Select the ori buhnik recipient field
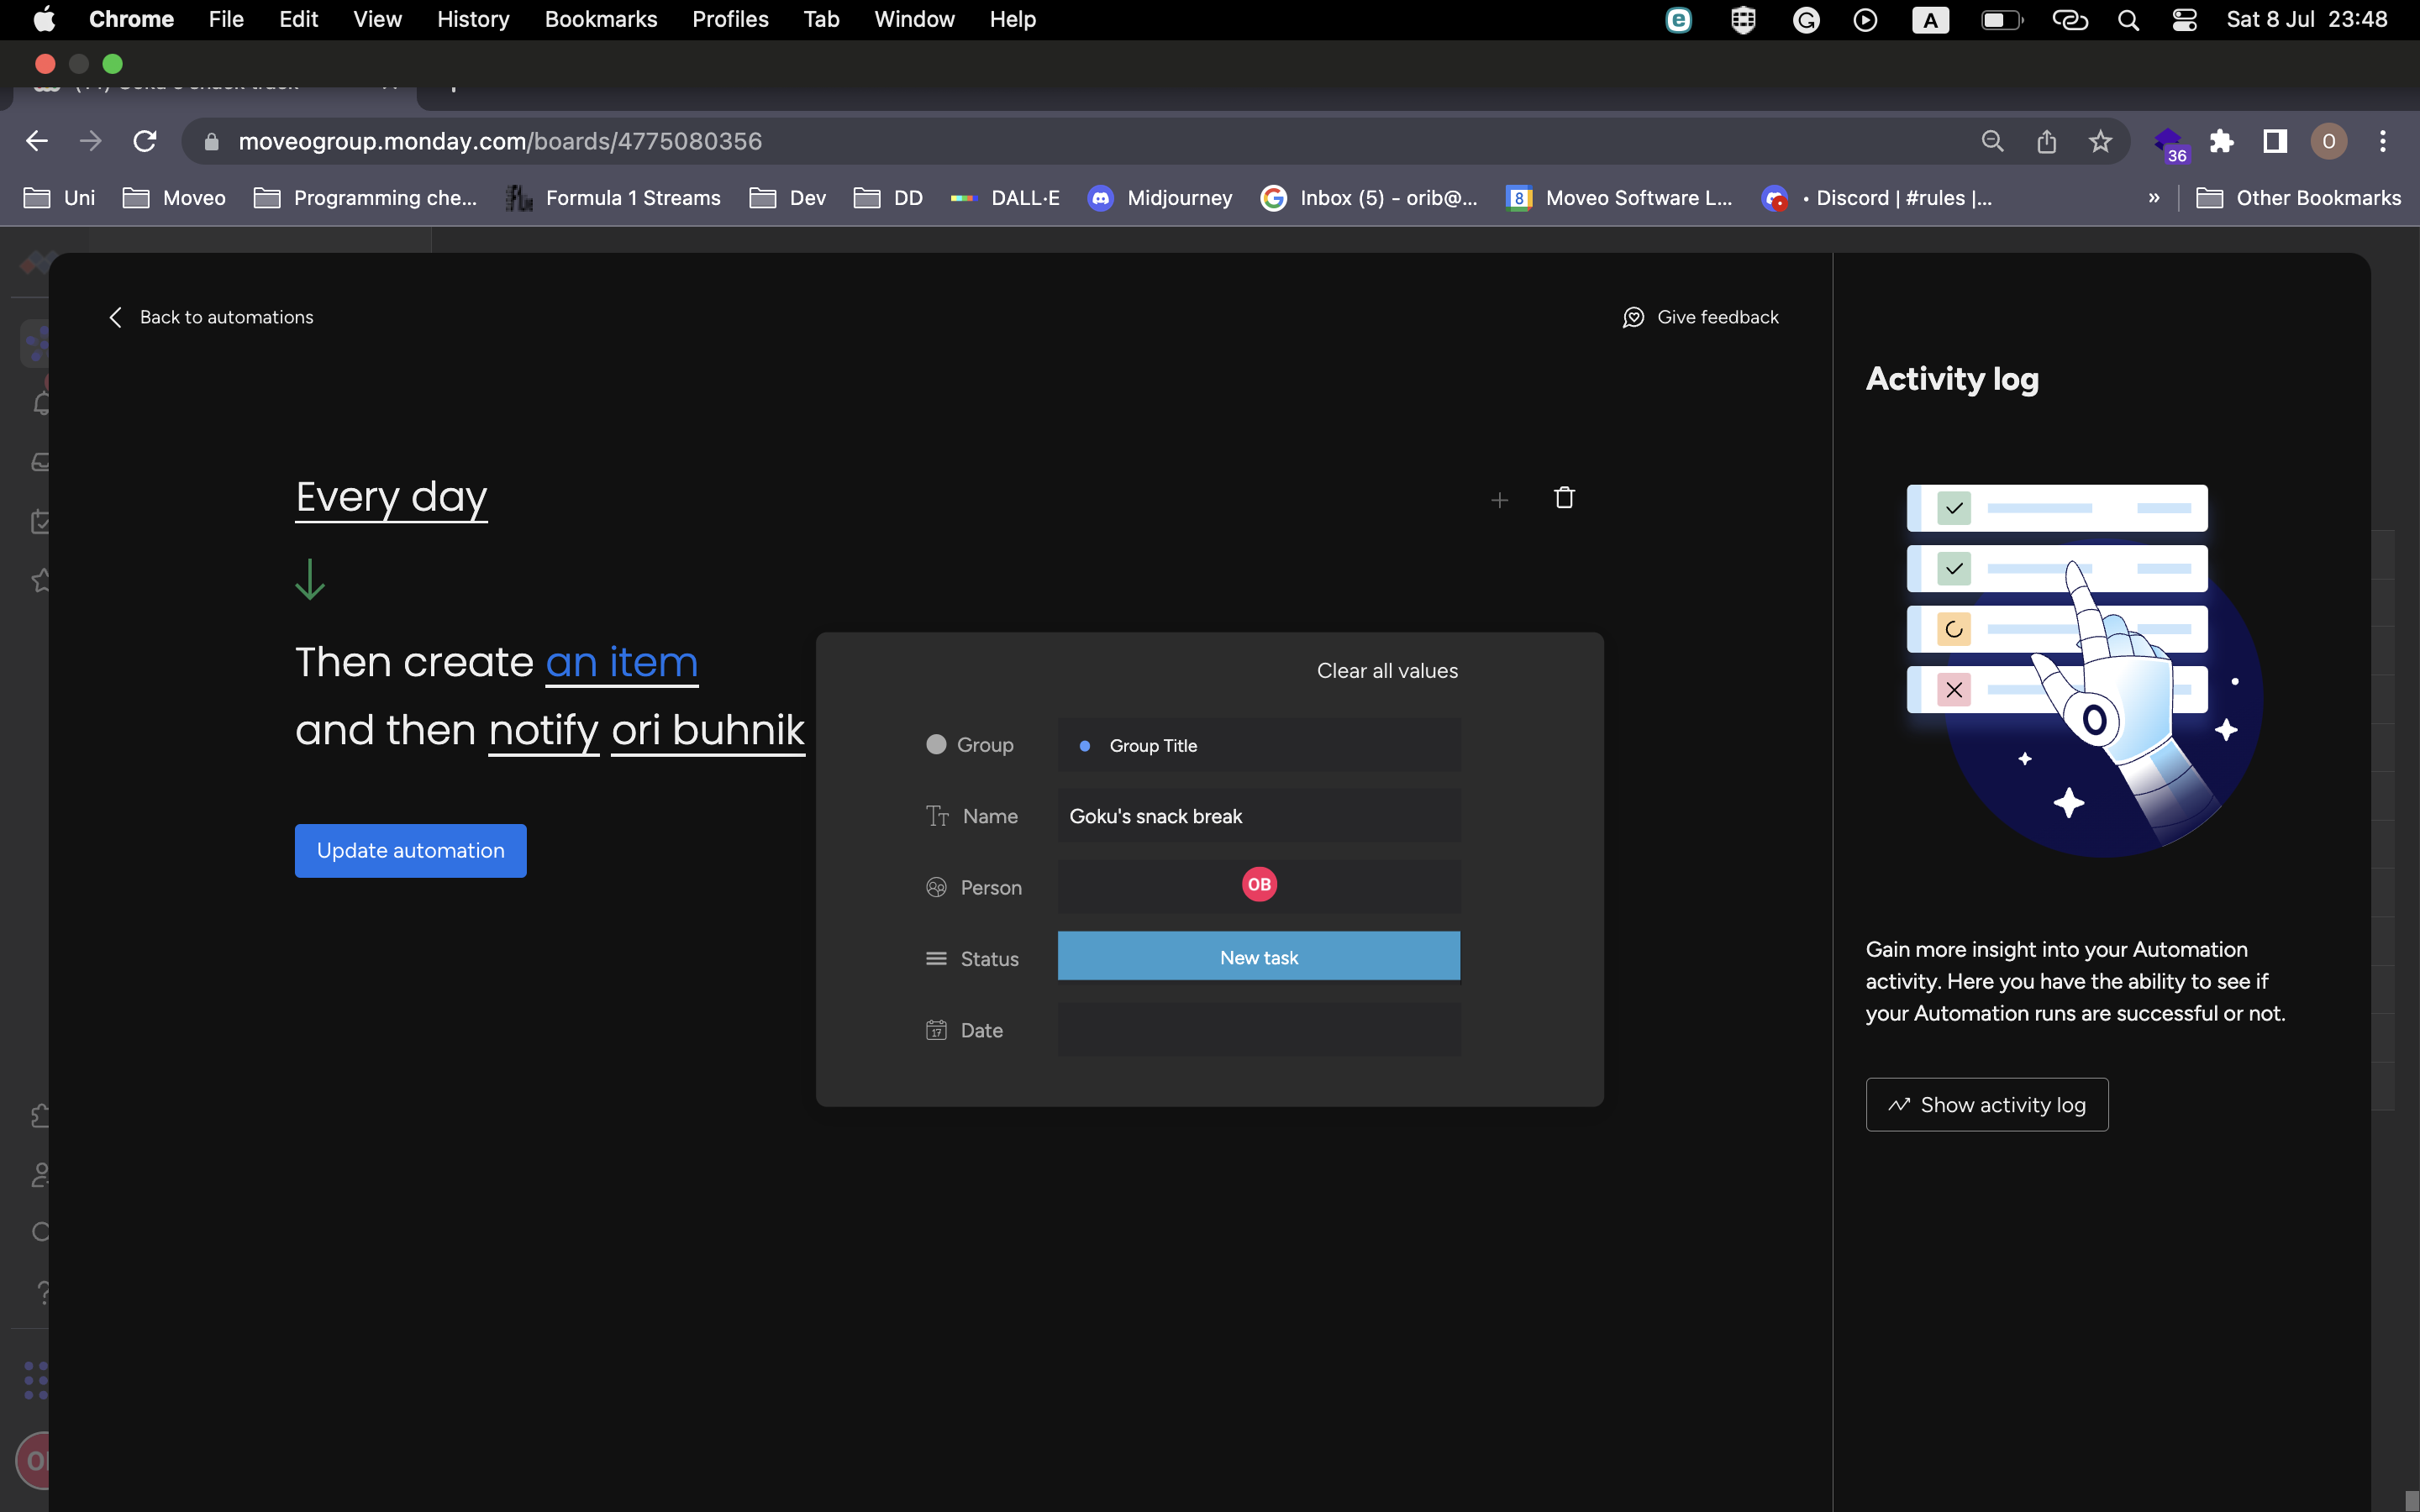The height and width of the screenshot is (1512, 2420). [707, 730]
